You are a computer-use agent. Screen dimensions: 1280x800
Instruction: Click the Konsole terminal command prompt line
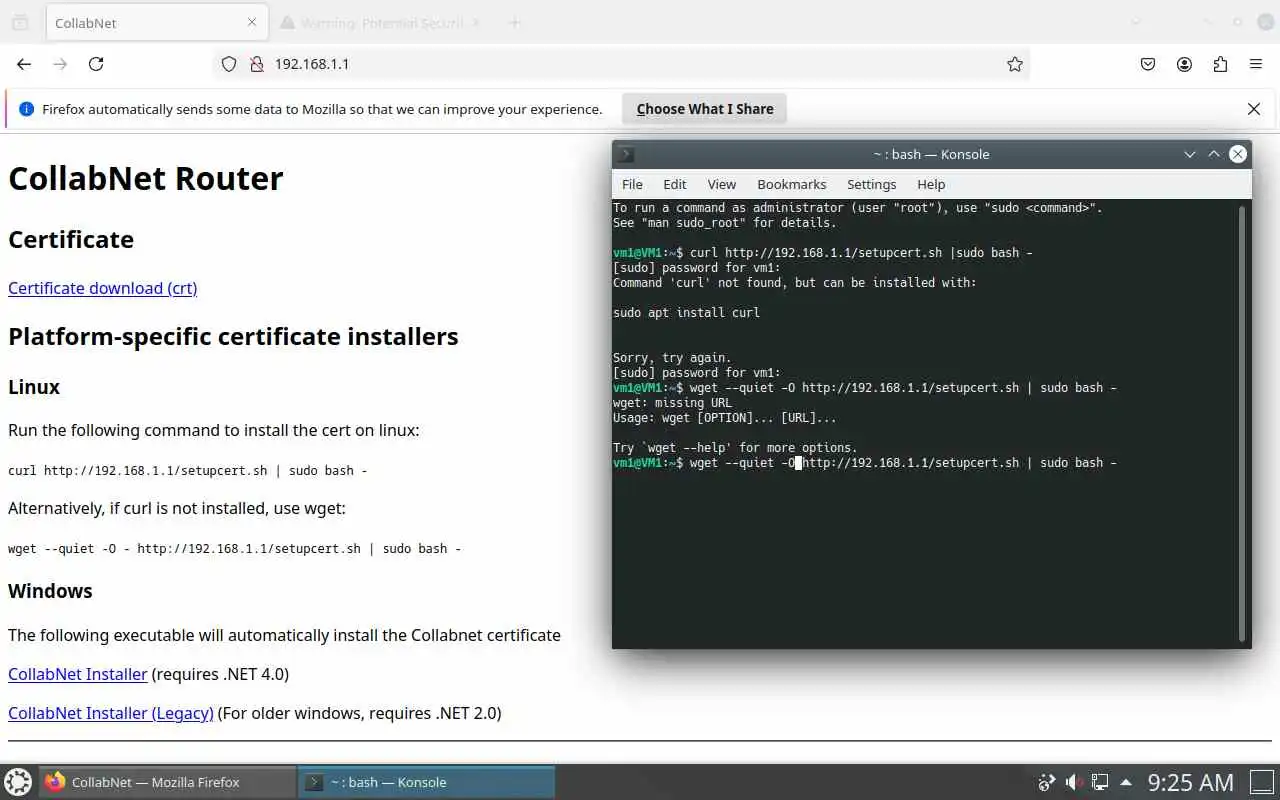pyautogui.click(x=865, y=463)
